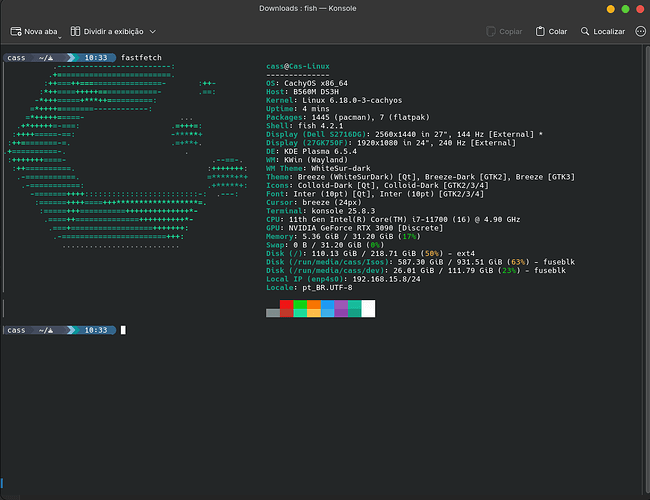Viewport: 650px width, 500px height.
Task: Click the white color block in palette
Action: click(x=368, y=308)
